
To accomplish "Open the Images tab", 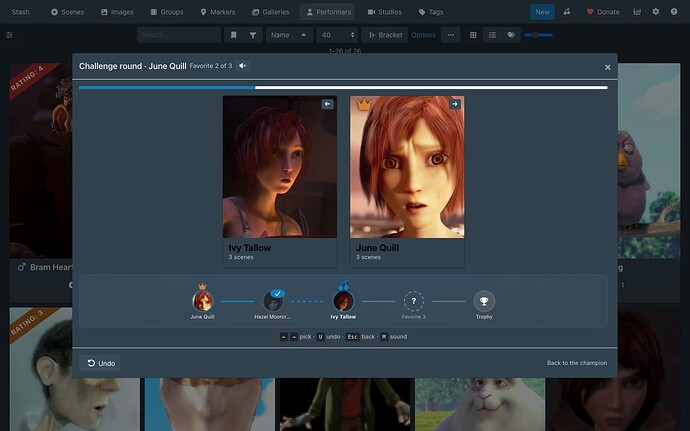I will click(x=117, y=12).
